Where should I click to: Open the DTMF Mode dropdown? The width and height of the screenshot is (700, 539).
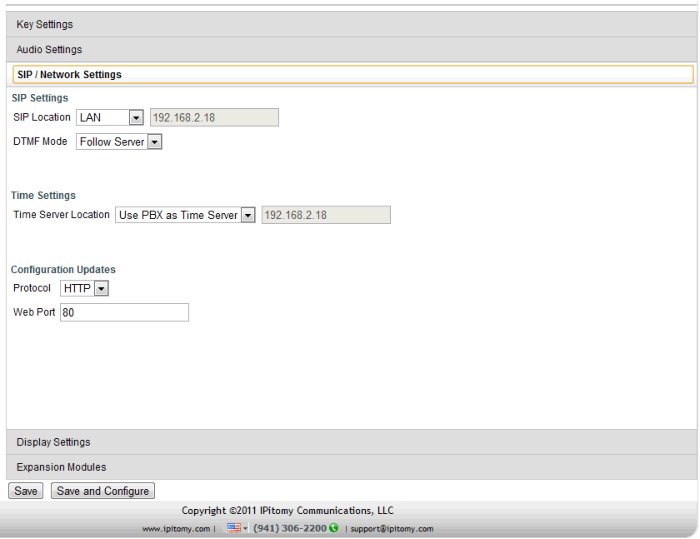pyautogui.click(x=119, y=142)
